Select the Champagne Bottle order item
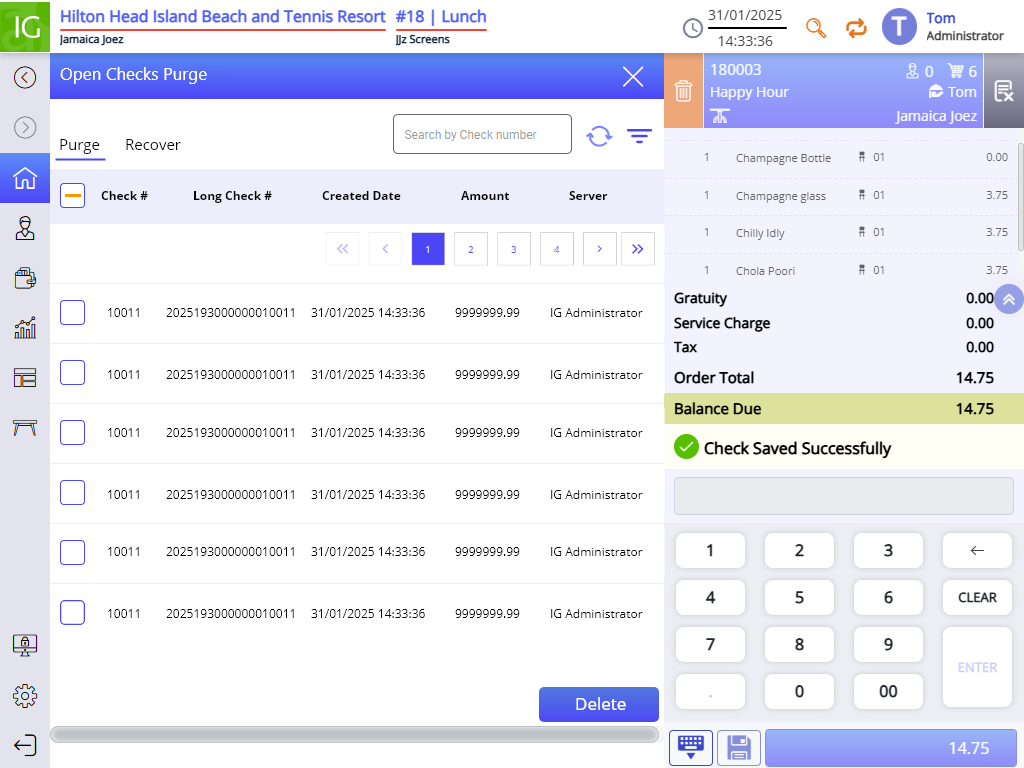Image resolution: width=1024 pixels, height=768 pixels. point(840,157)
